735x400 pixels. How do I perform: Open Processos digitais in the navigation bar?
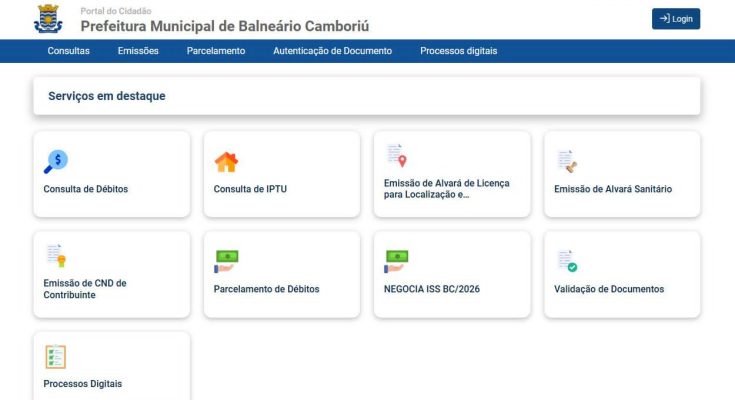pyautogui.click(x=458, y=51)
